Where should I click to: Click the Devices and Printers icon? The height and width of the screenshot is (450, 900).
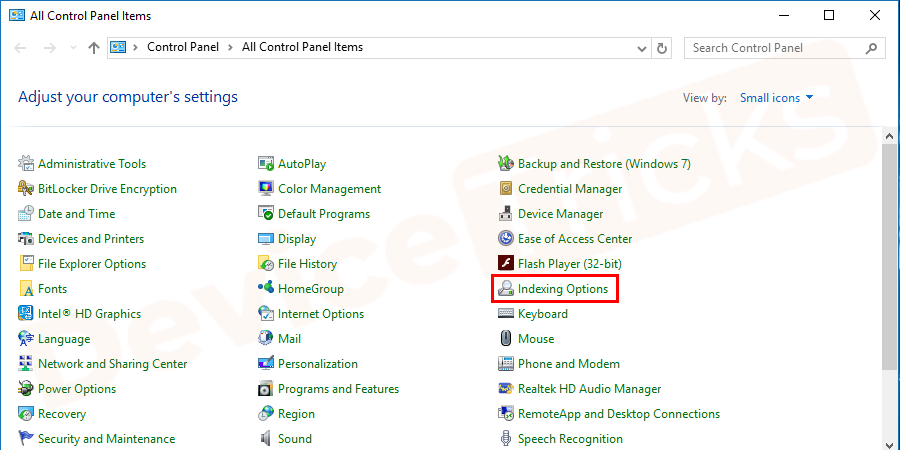pos(26,239)
